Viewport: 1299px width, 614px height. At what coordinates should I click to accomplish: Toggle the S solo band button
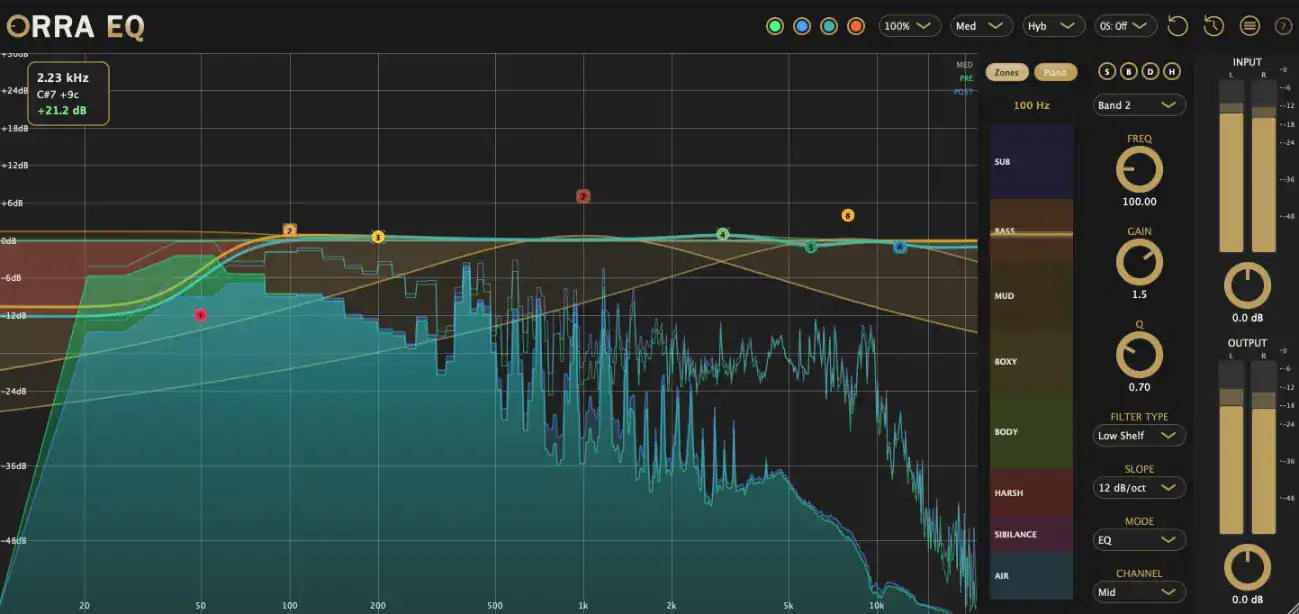click(x=1106, y=71)
